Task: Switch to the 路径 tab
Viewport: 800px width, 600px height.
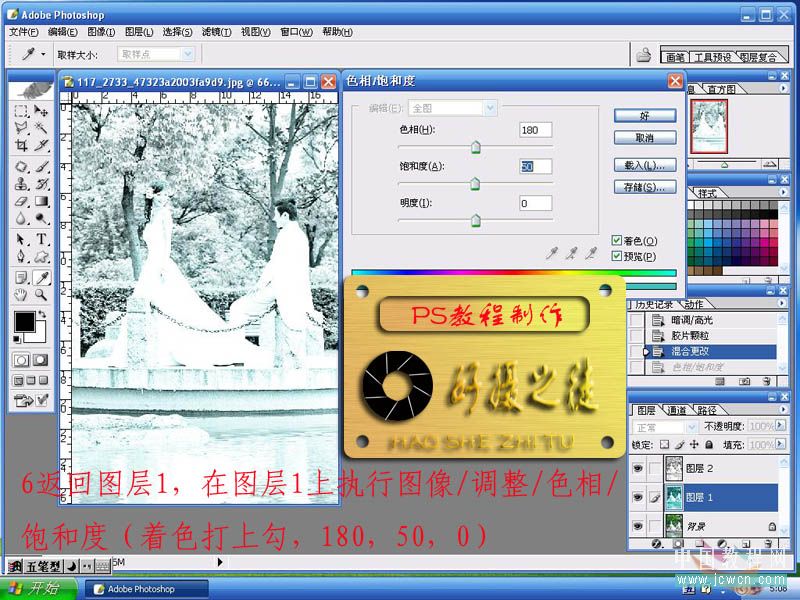Action: [707, 410]
